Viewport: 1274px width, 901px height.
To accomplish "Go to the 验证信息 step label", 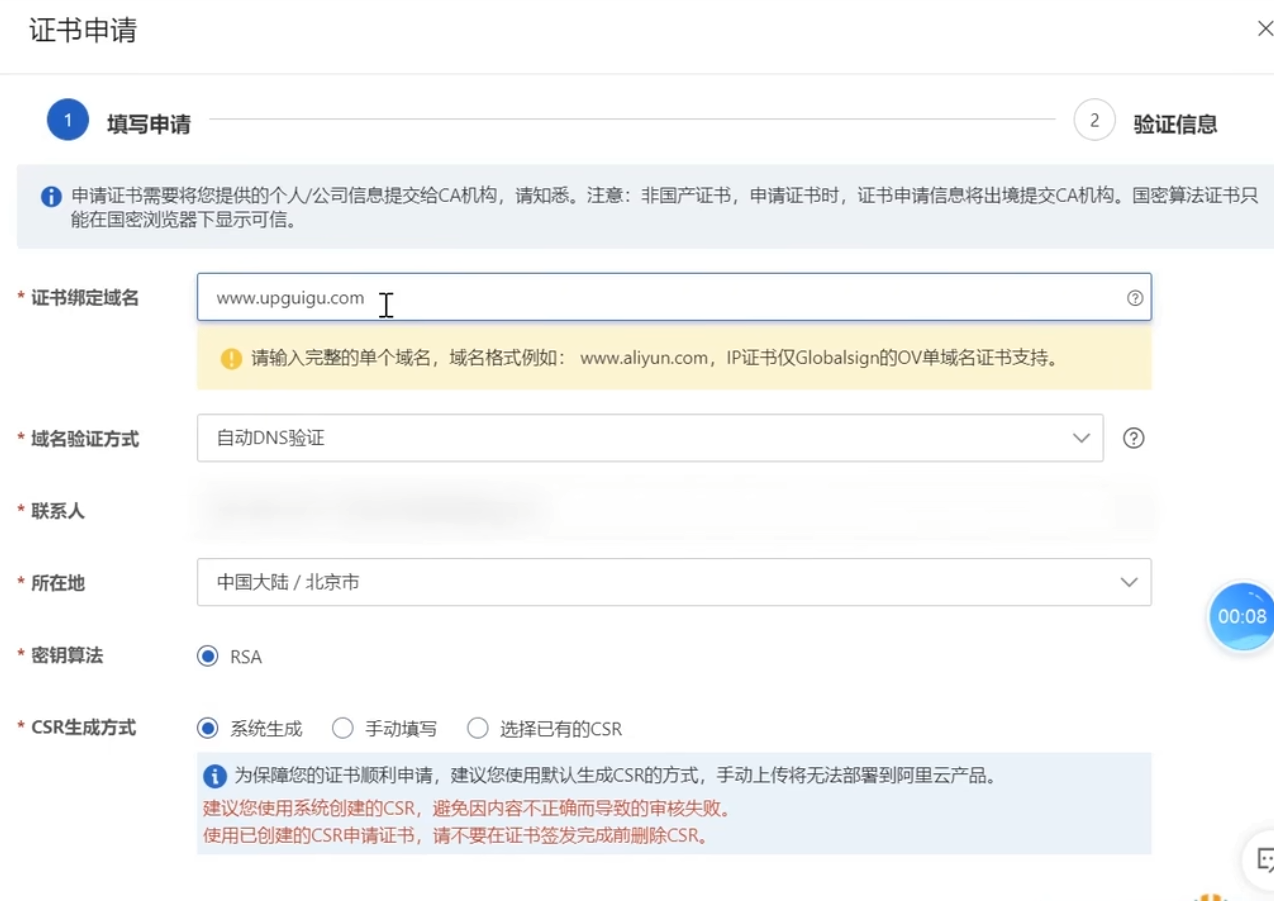I will point(1175,124).
